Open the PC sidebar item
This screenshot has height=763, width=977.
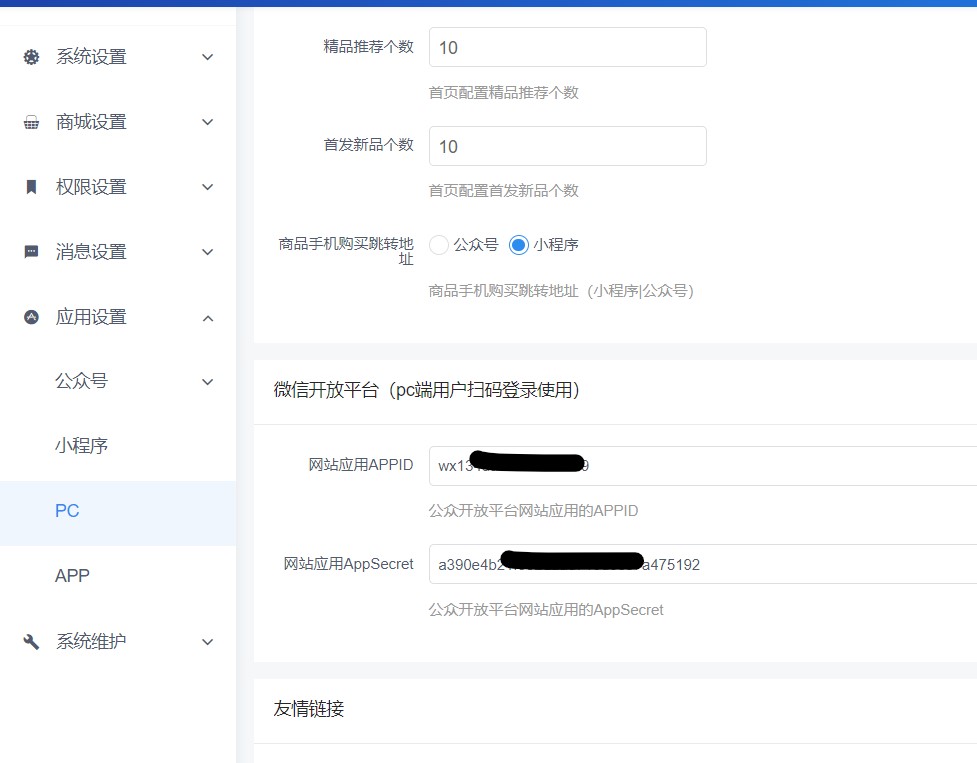click(118, 512)
